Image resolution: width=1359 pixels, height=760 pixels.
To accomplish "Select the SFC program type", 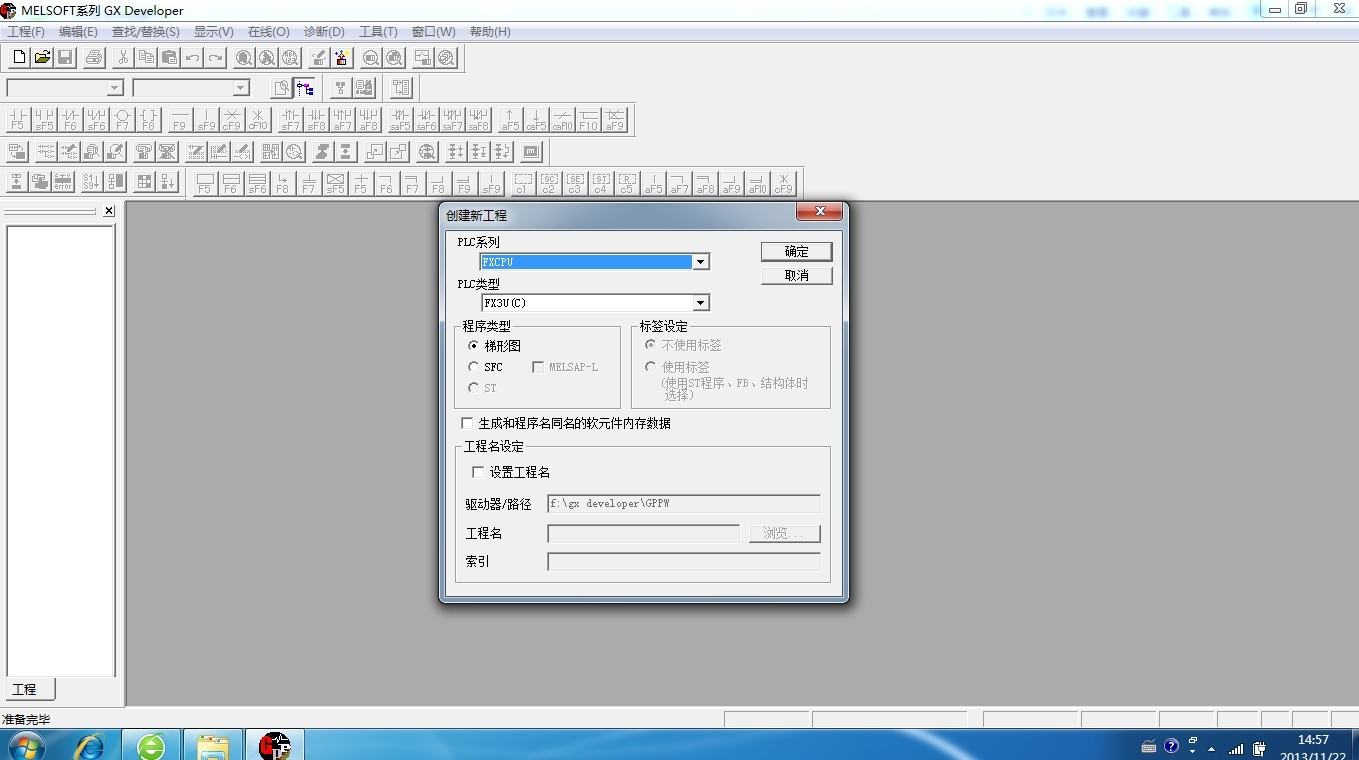I will [x=474, y=367].
